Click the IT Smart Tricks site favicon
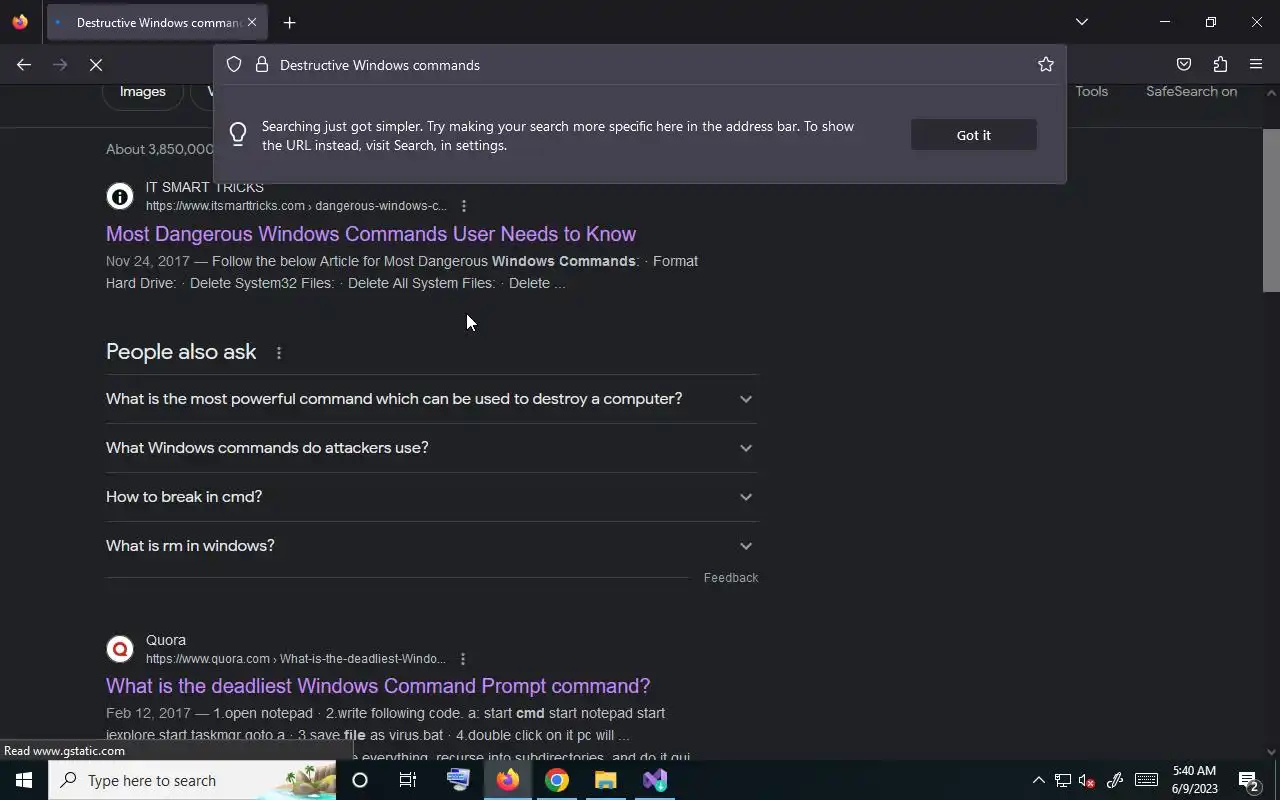 [120, 196]
